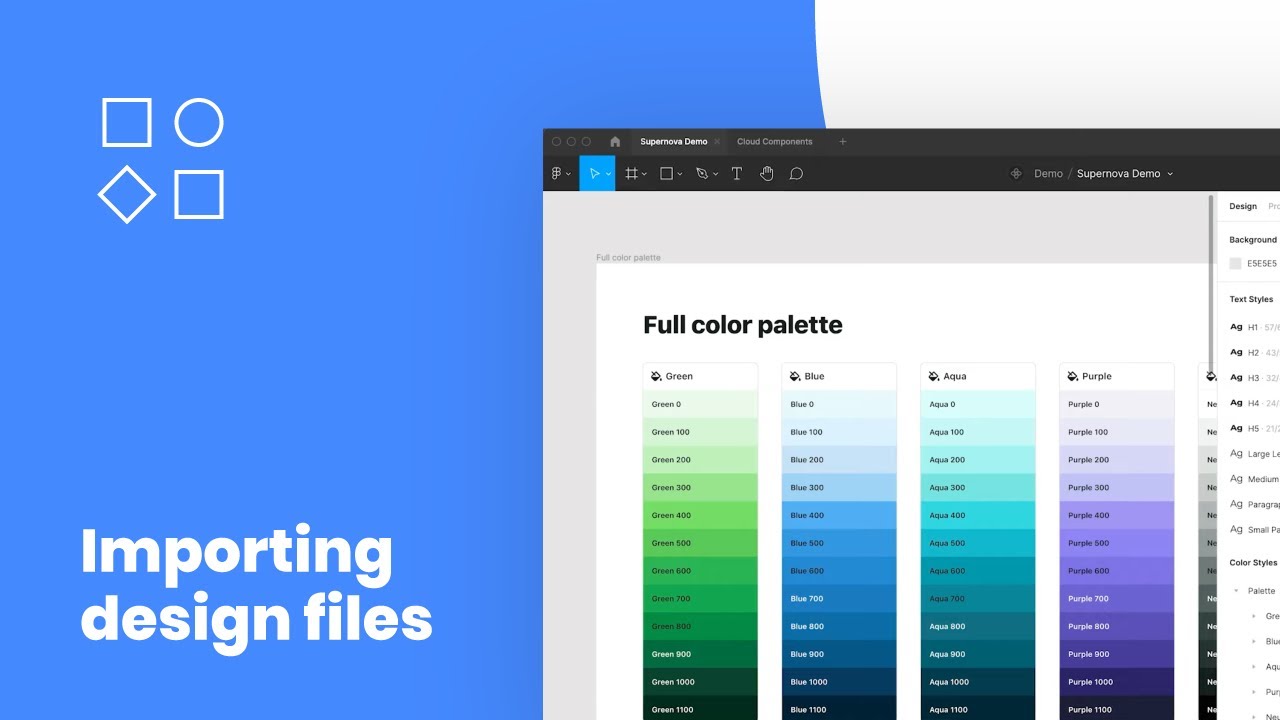Image resolution: width=1280 pixels, height=720 pixels.
Task: Select the H5 text style
Action: pyautogui.click(x=1254, y=428)
